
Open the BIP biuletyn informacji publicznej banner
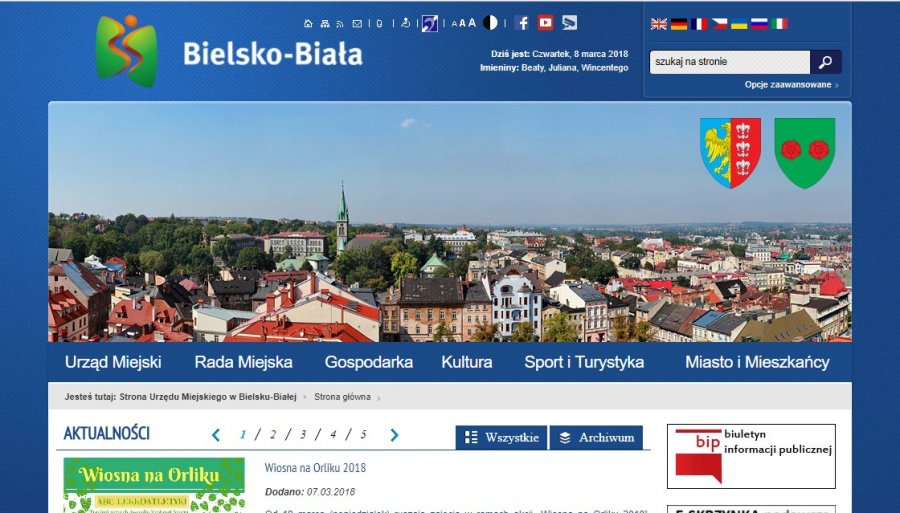click(751, 456)
